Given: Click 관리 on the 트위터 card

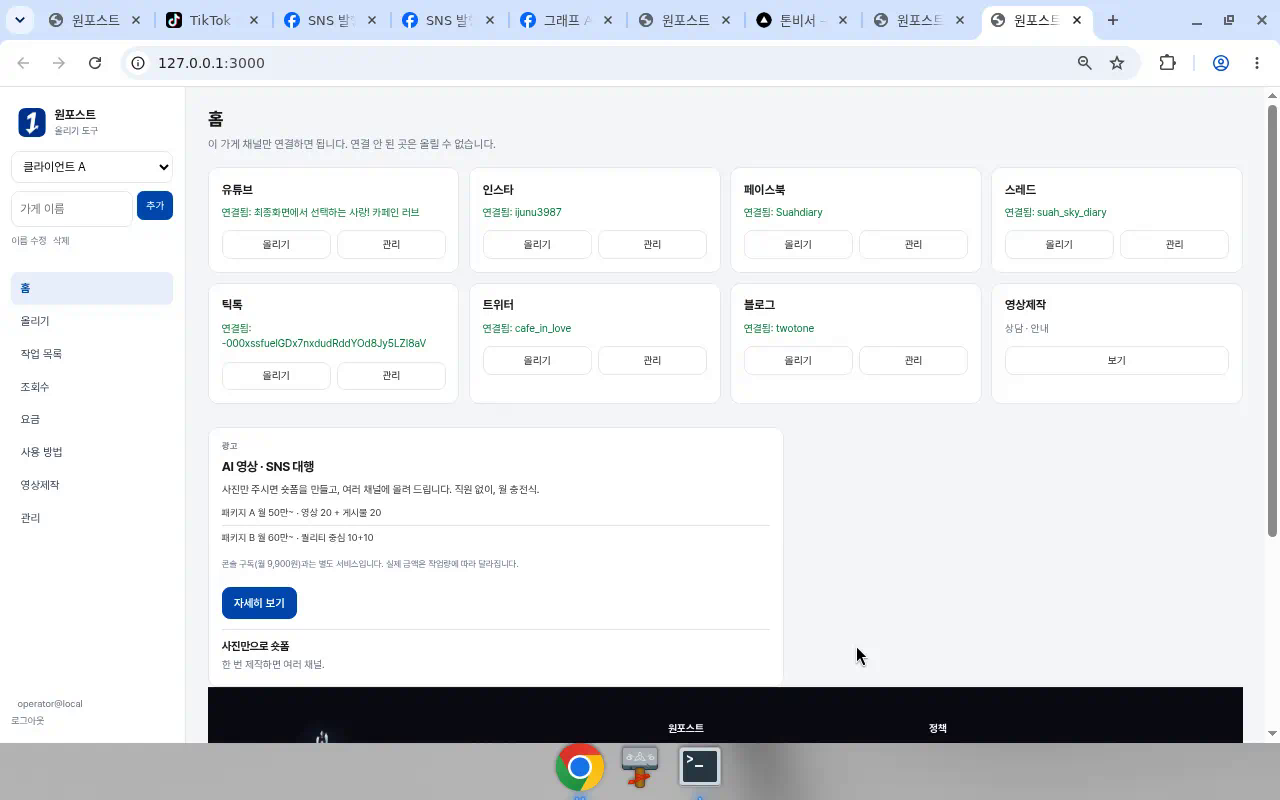Looking at the screenshot, I should click(x=652, y=360).
